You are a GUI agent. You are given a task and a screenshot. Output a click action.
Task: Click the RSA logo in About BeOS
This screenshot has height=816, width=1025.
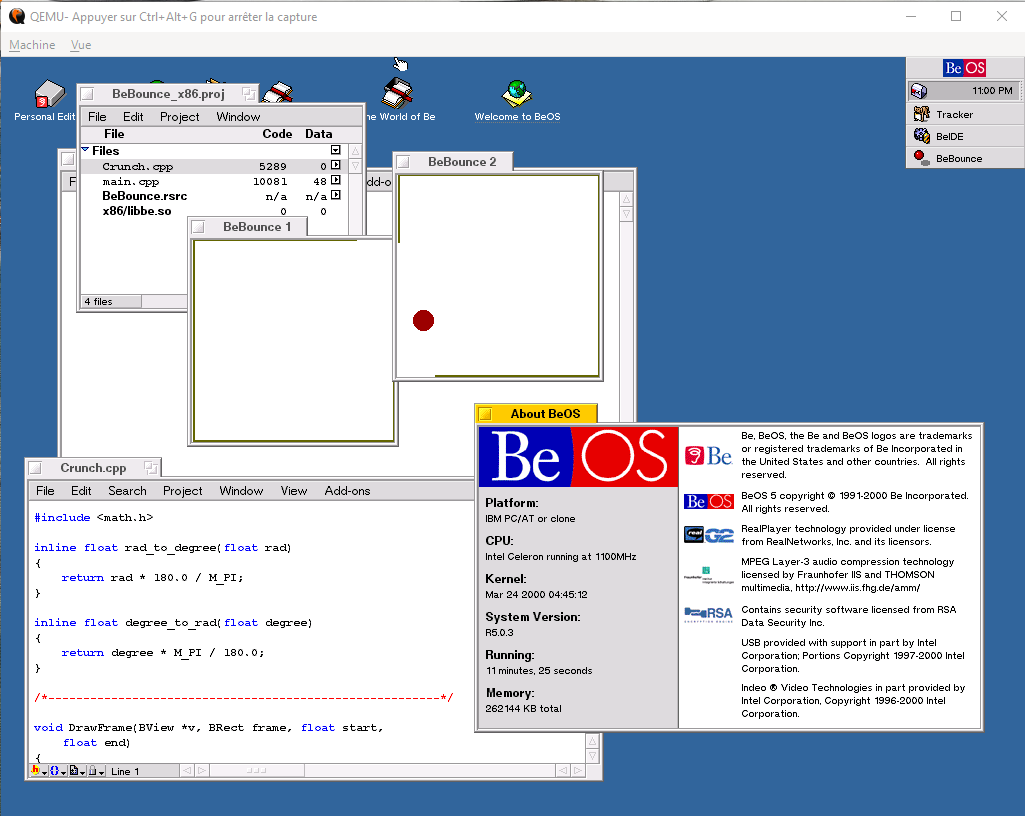coord(709,614)
